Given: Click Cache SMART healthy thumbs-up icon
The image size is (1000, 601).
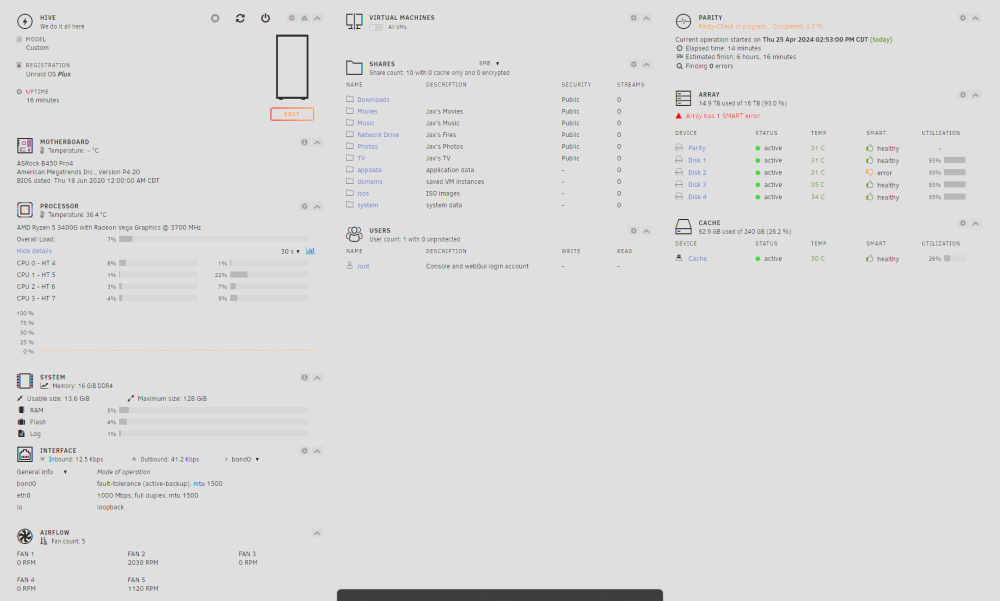Looking at the screenshot, I should click(x=869, y=258).
